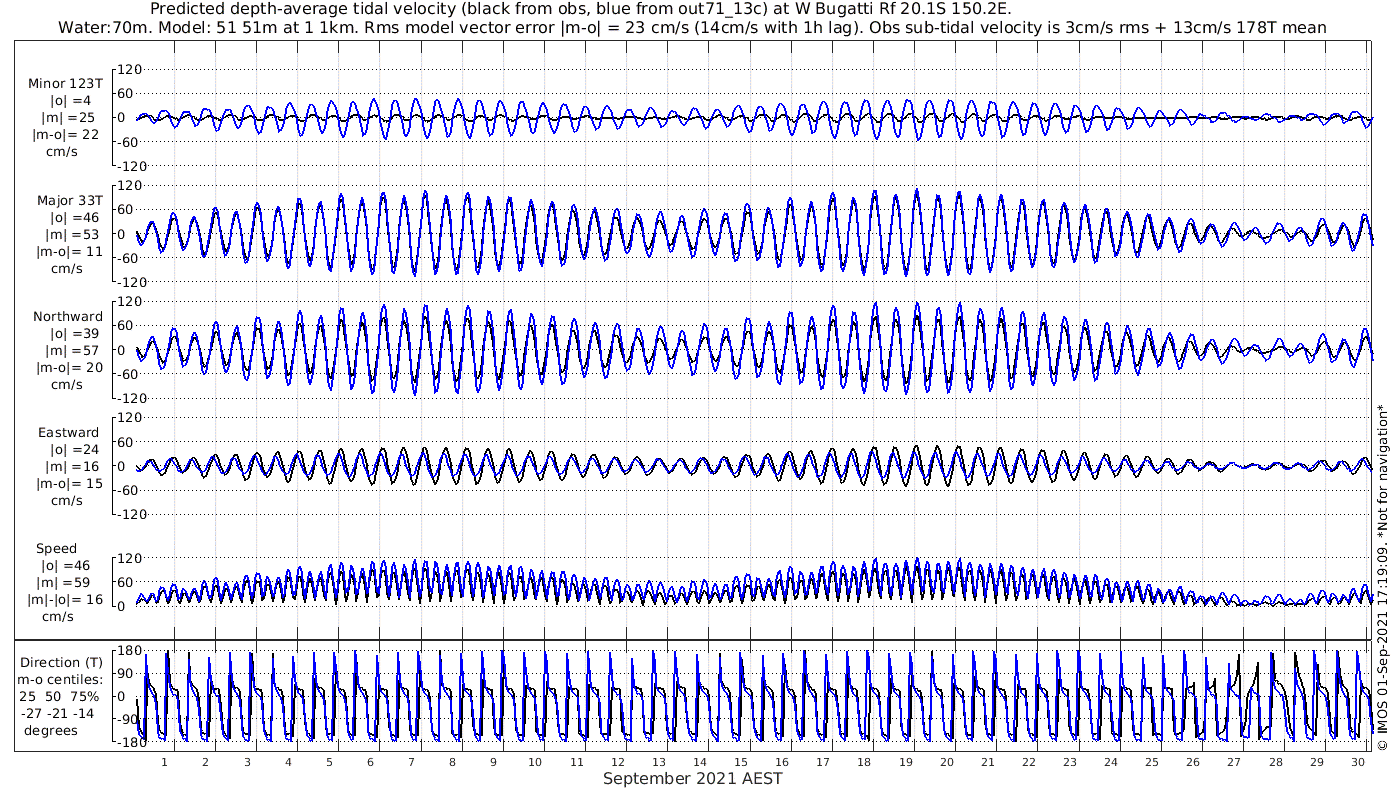Screen dimensions: 1400x800
Task: Click the '|o| =39' value under Northward
Action: point(73,334)
